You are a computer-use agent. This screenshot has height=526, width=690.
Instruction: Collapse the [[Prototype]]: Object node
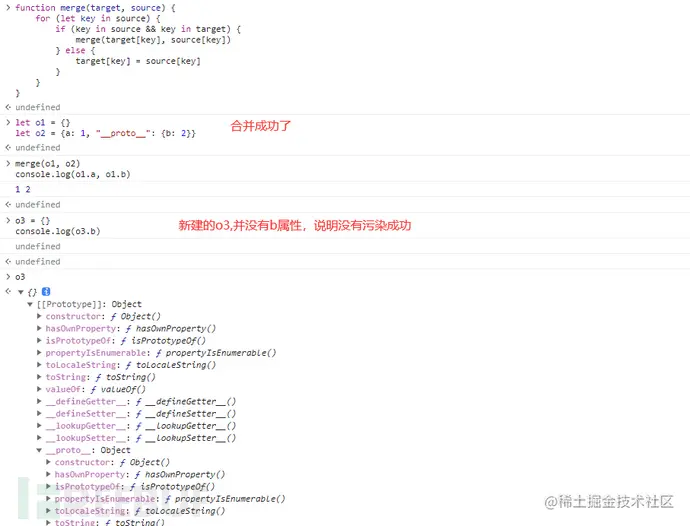click(30, 304)
